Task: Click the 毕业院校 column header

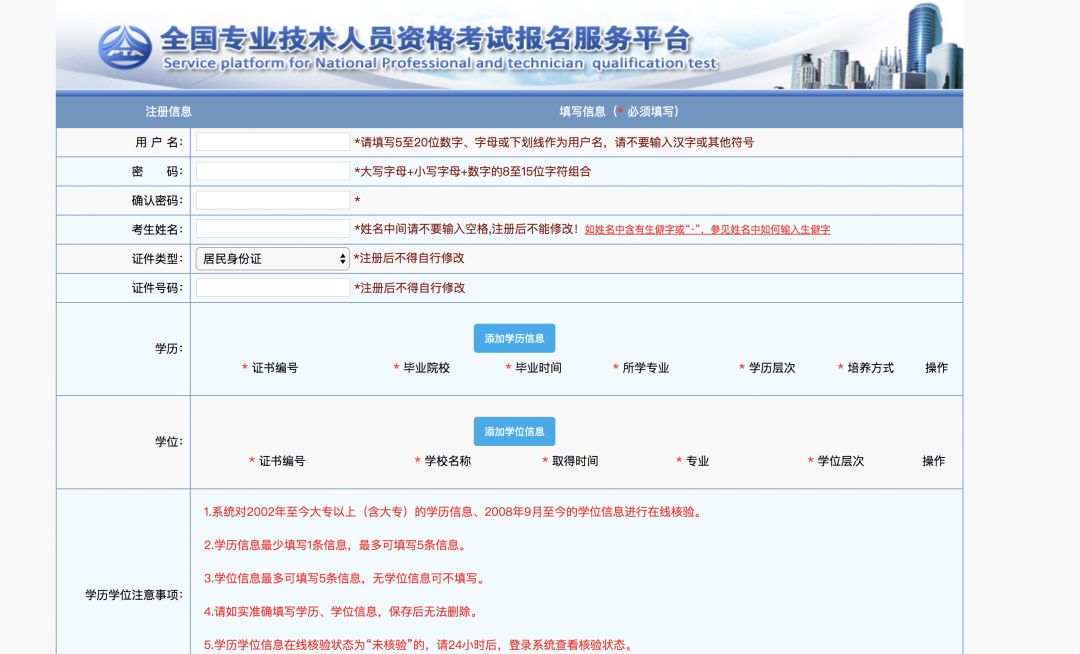Action: (426, 368)
